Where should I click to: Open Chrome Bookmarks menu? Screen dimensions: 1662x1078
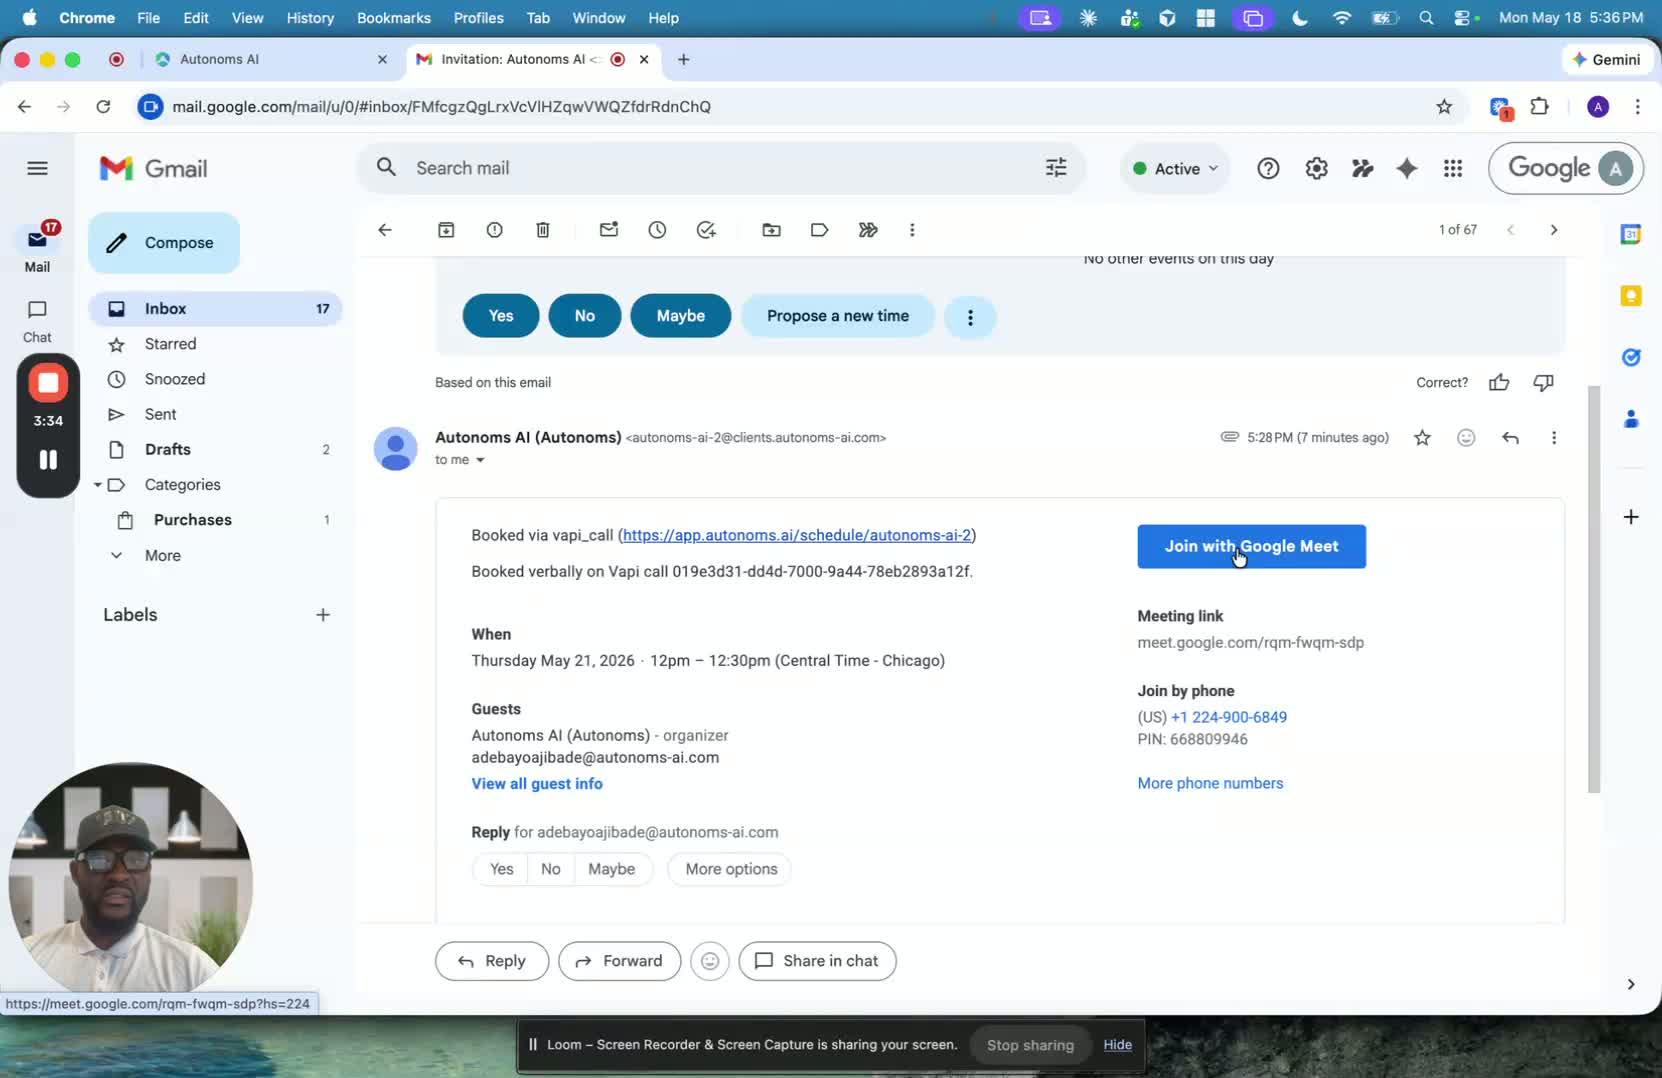click(x=394, y=18)
